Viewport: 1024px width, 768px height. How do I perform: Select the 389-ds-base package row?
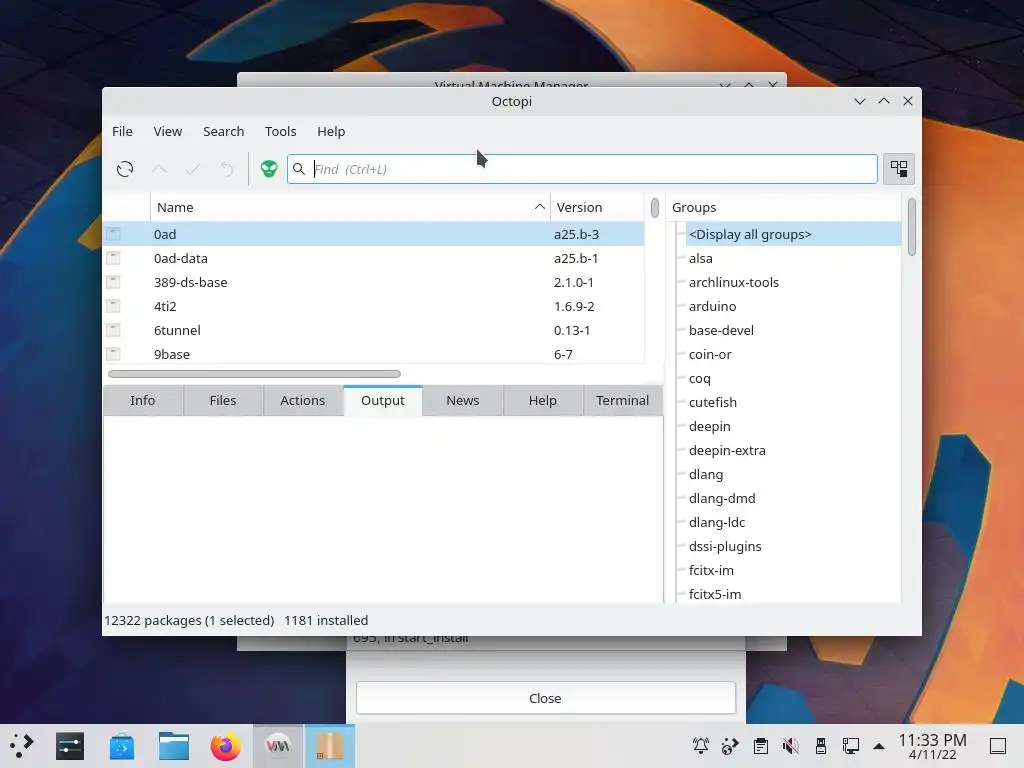(x=374, y=282)
